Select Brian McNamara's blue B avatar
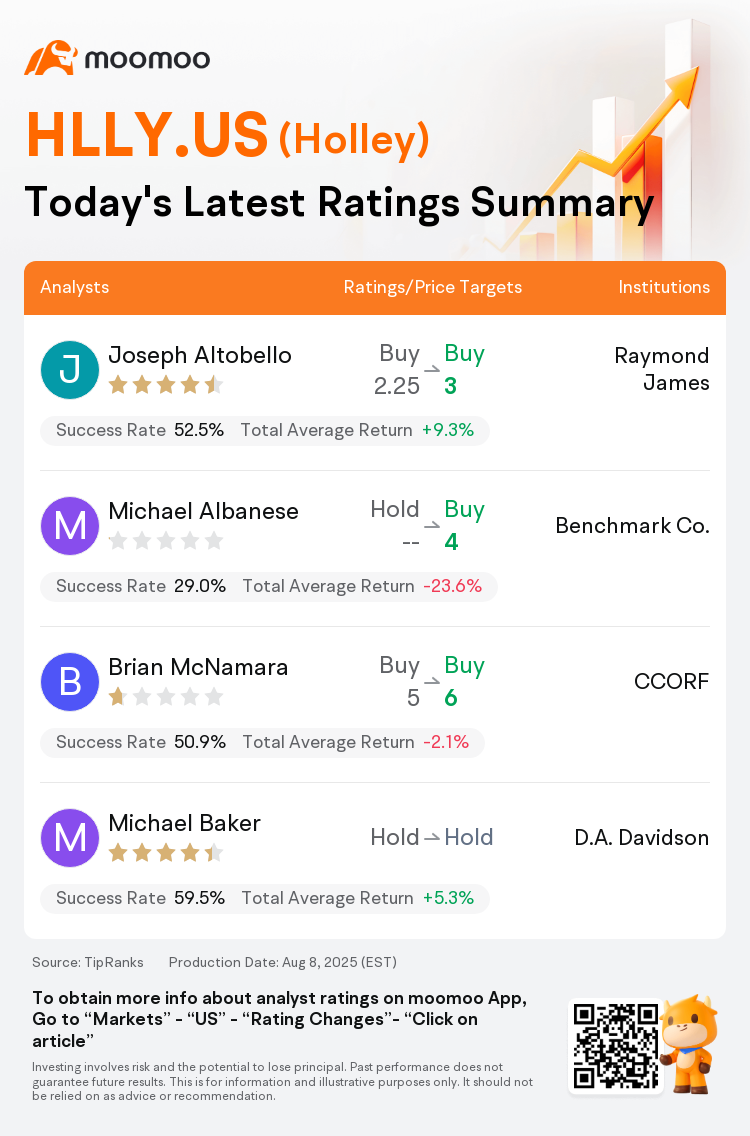This screenshot has width=750, height=1136. pyautogui.click(x=70, y=682)
